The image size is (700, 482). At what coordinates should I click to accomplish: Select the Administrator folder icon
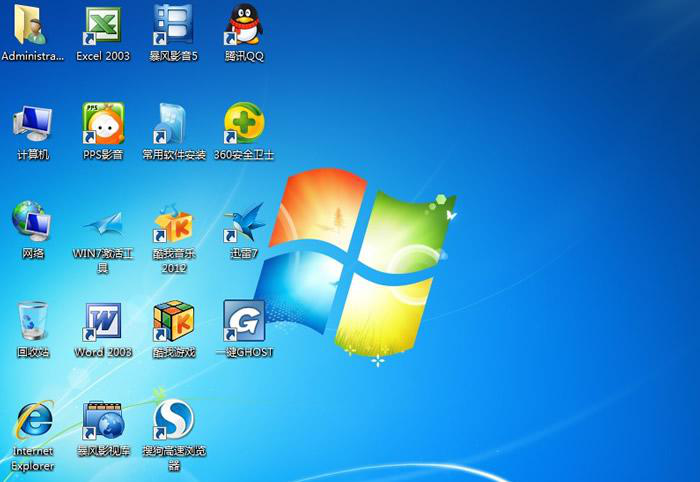click(x=31, y=24)
